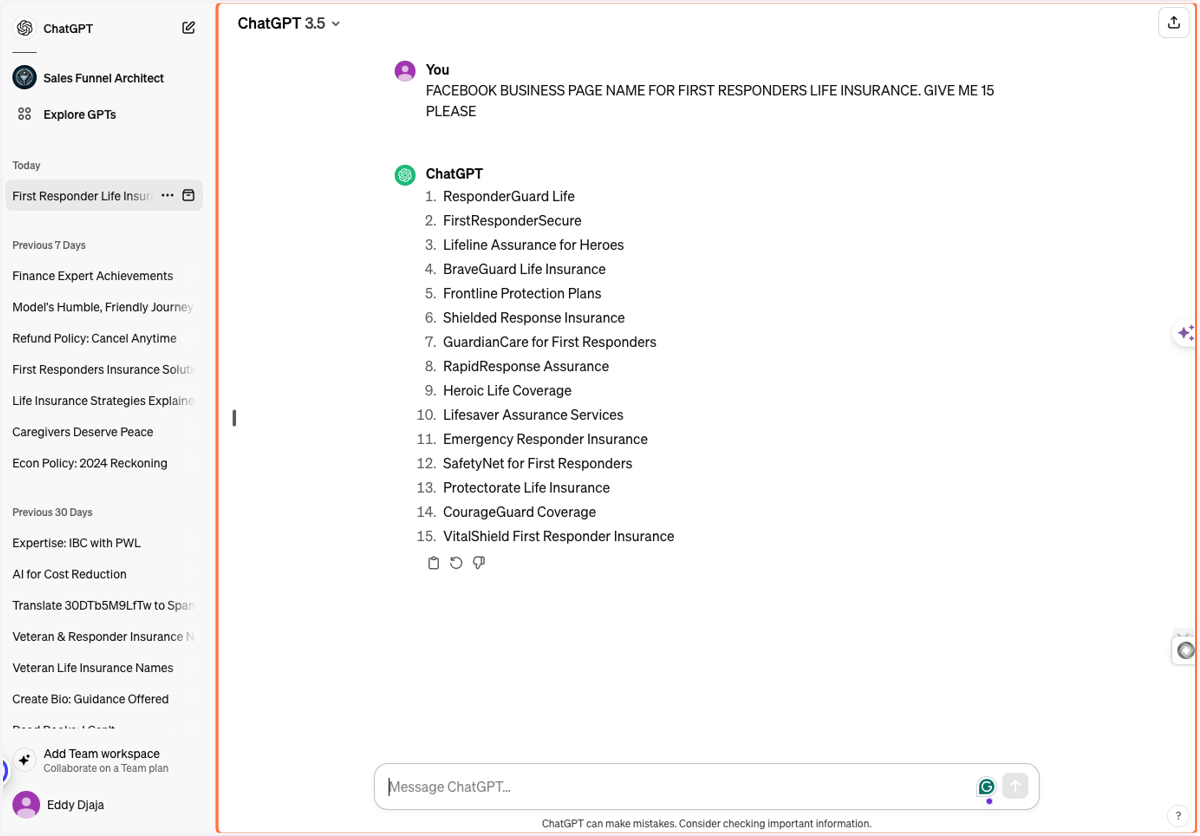Open the Model's Humble, Friendly Journey chat
This screenshot has height=836, width=1200.
pyautogui.click(x=104, y=307)
